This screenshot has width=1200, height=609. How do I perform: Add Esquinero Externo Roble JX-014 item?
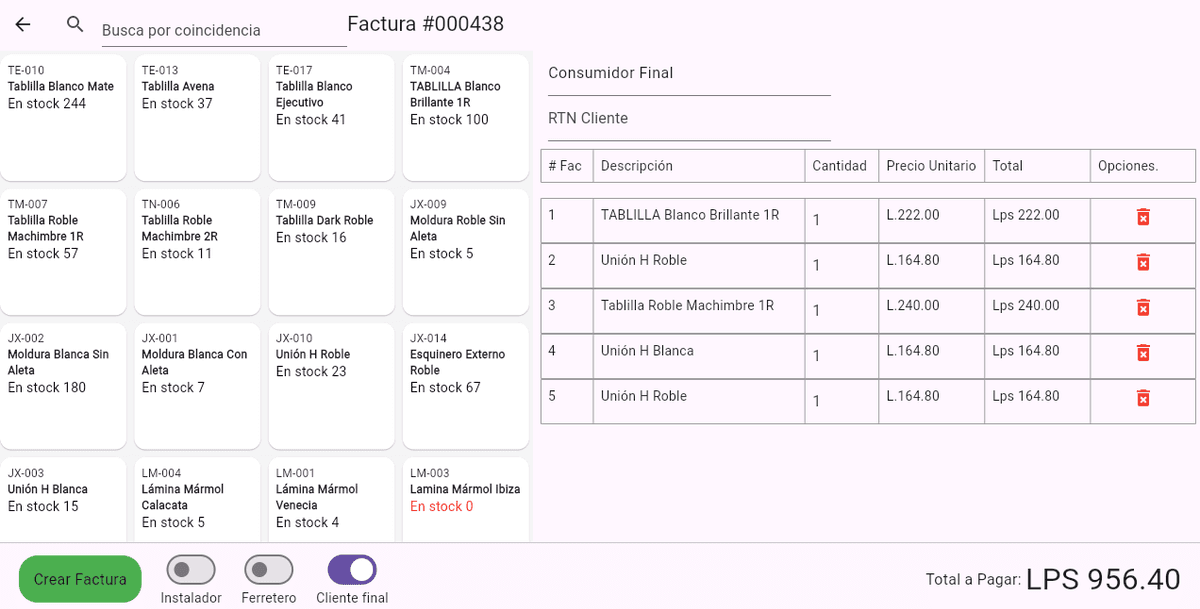[x=465, y=385]
